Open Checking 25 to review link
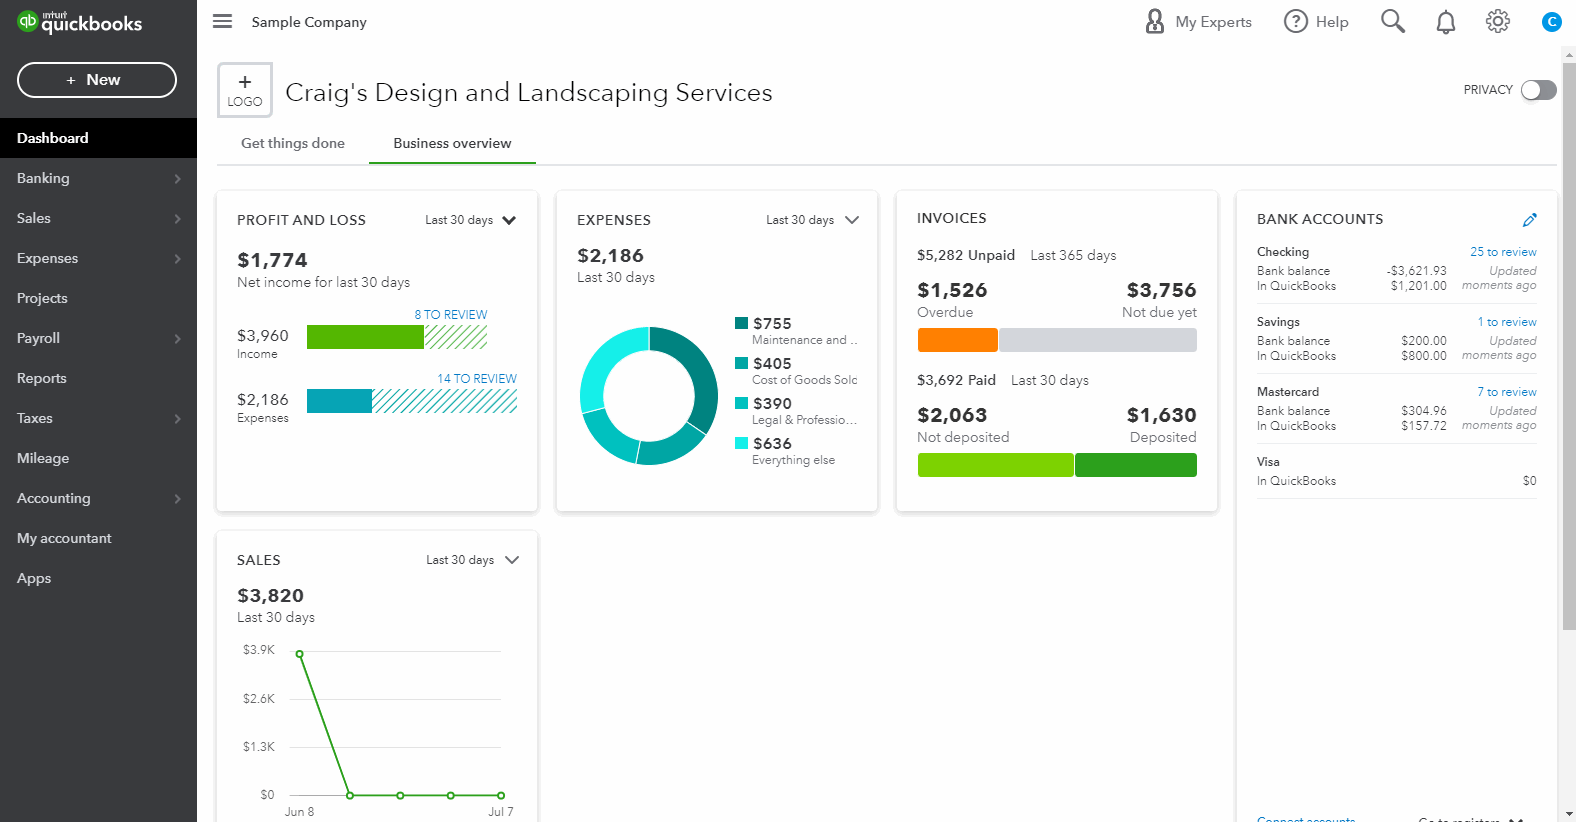1576x822 pixels. click(1503, 252)
